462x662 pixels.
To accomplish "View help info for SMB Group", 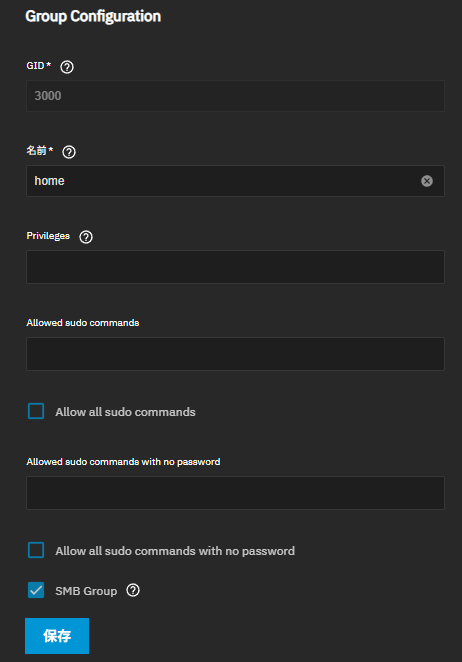I will click(x=133, y=590).
